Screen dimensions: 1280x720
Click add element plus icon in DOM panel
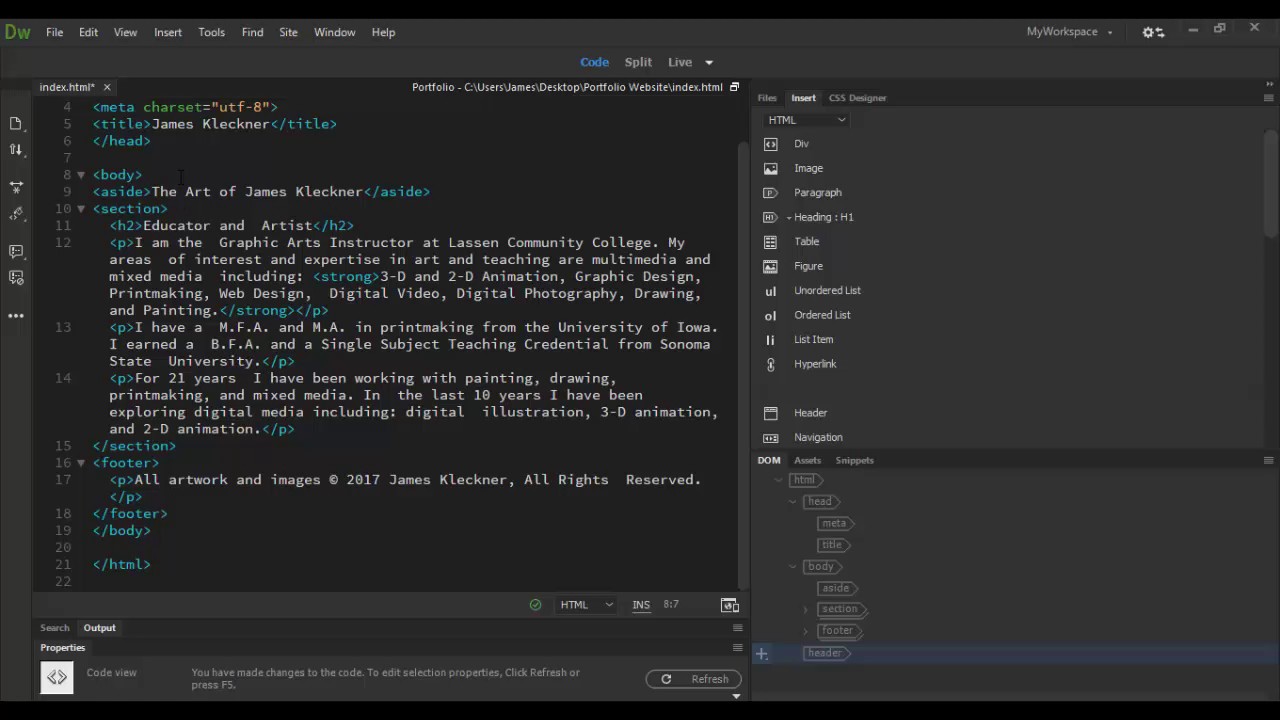(762, 654)
